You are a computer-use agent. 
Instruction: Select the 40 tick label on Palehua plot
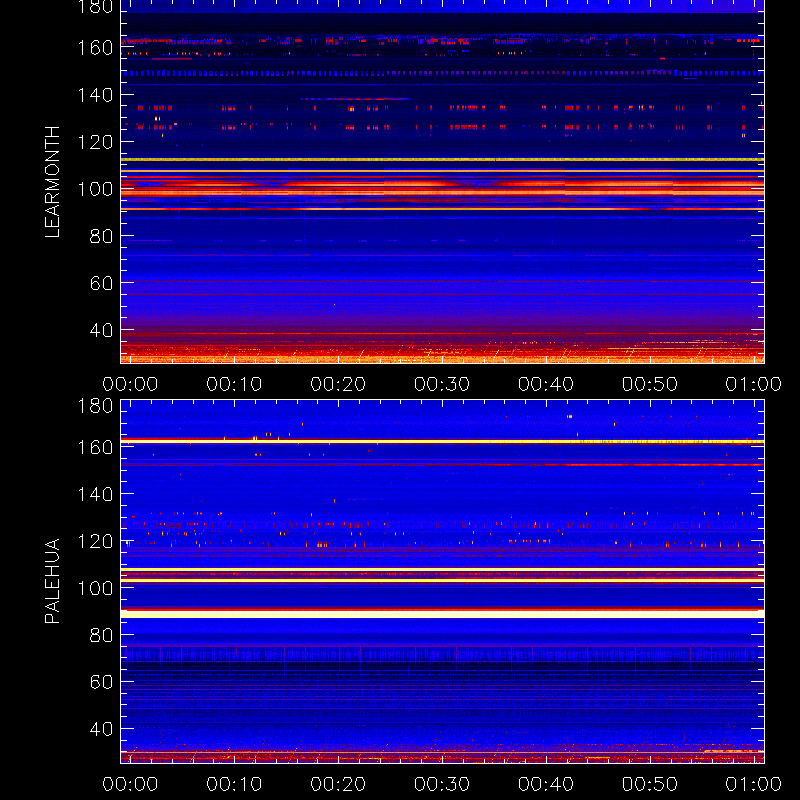[101, 729]
